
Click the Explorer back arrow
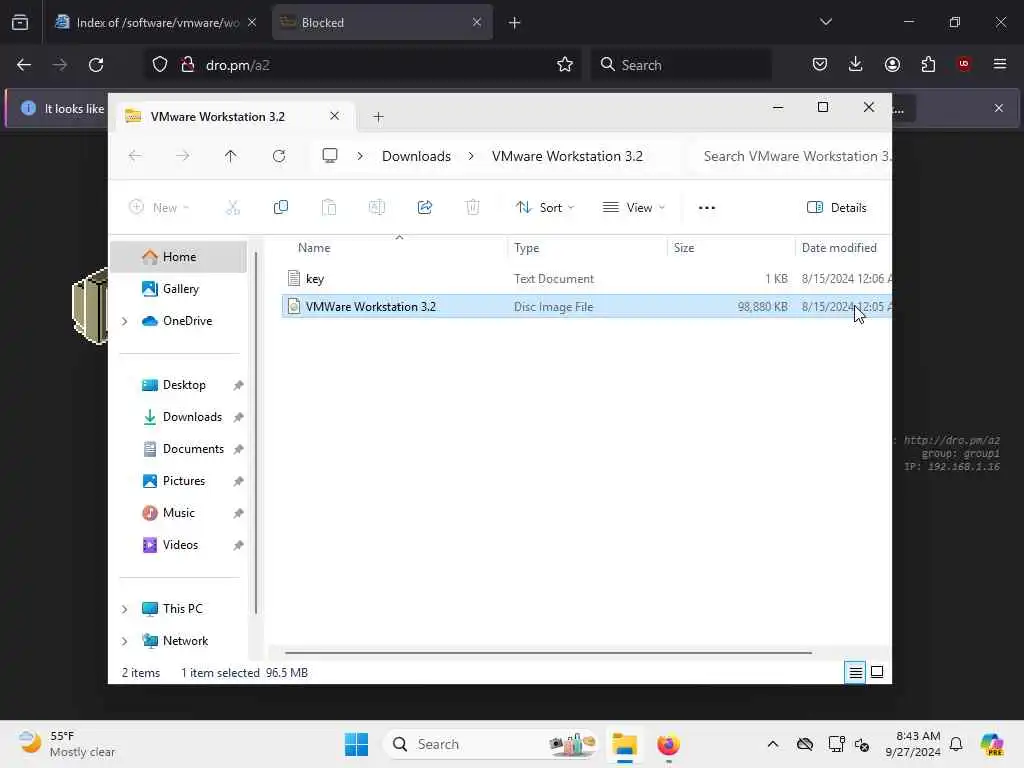(135, 156)
